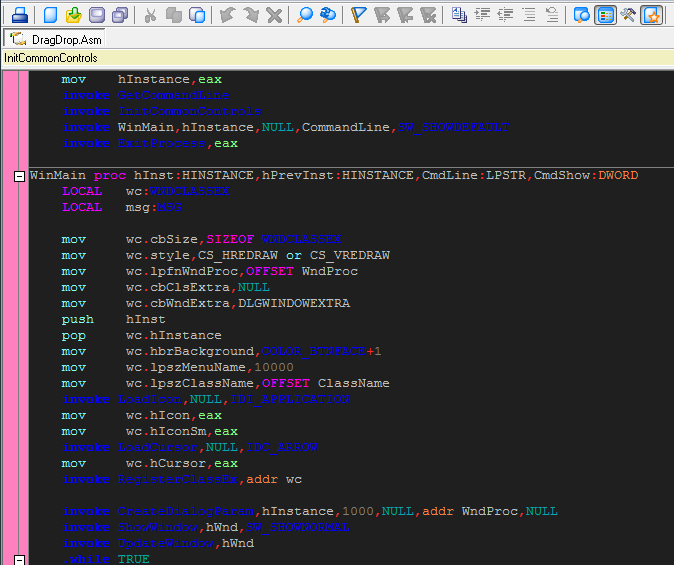
Task: Collapse the WinMain proc block
Action: (19, 176)
